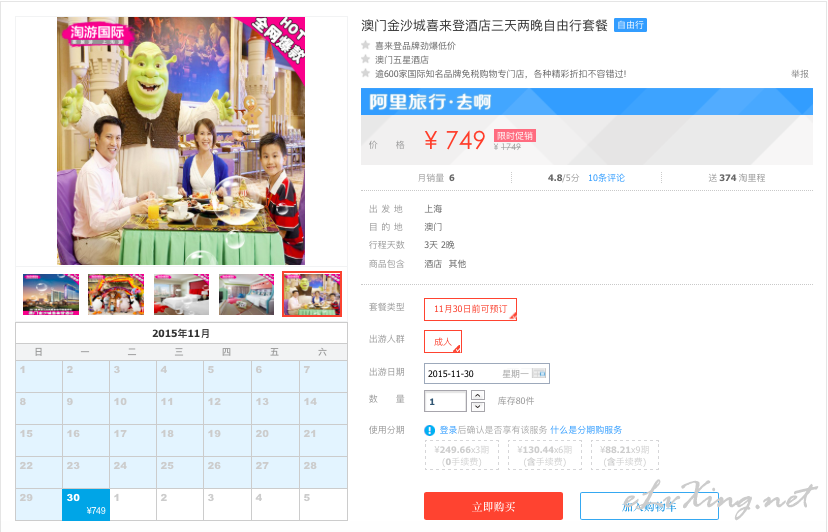Click the 上海 departure city value
The image size is (828, 532).
coord(433,209)
